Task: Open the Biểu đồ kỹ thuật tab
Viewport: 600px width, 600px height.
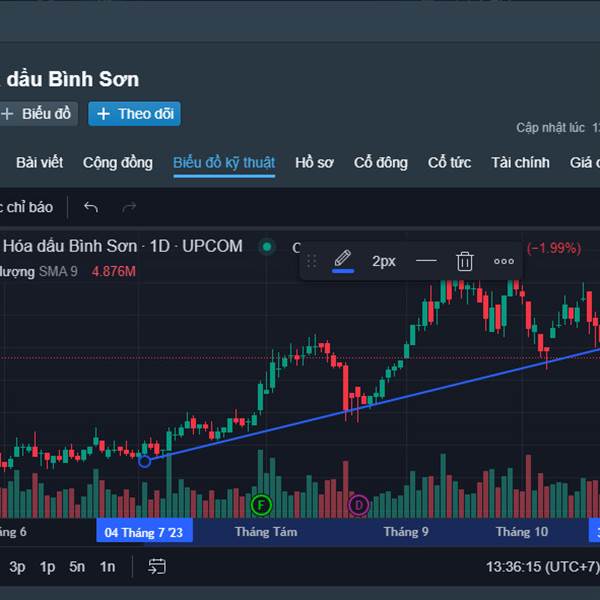Action: pos(224,163)
